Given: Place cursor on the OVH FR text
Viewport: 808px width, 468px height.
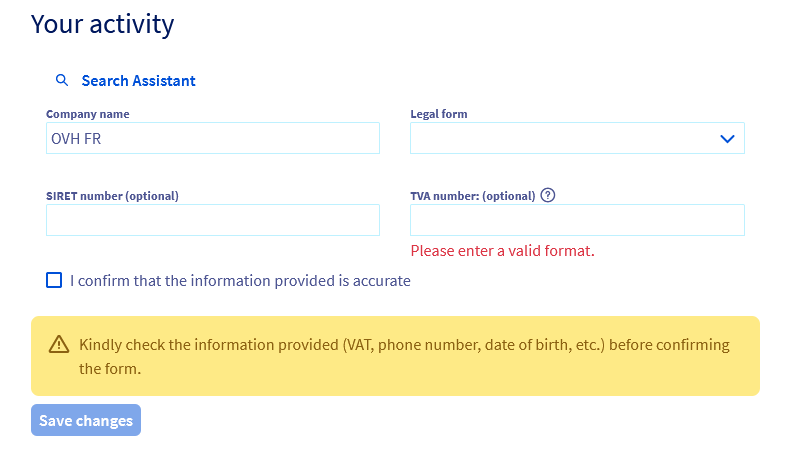Looking at the screenshot, I should (x=76, y=139).
